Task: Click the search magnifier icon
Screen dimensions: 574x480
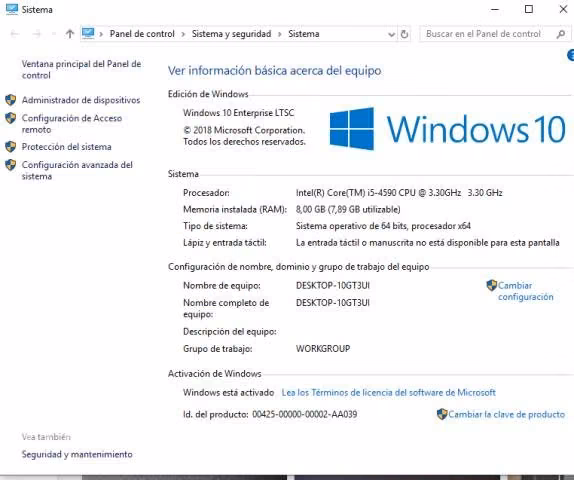Action: [560, 34]
